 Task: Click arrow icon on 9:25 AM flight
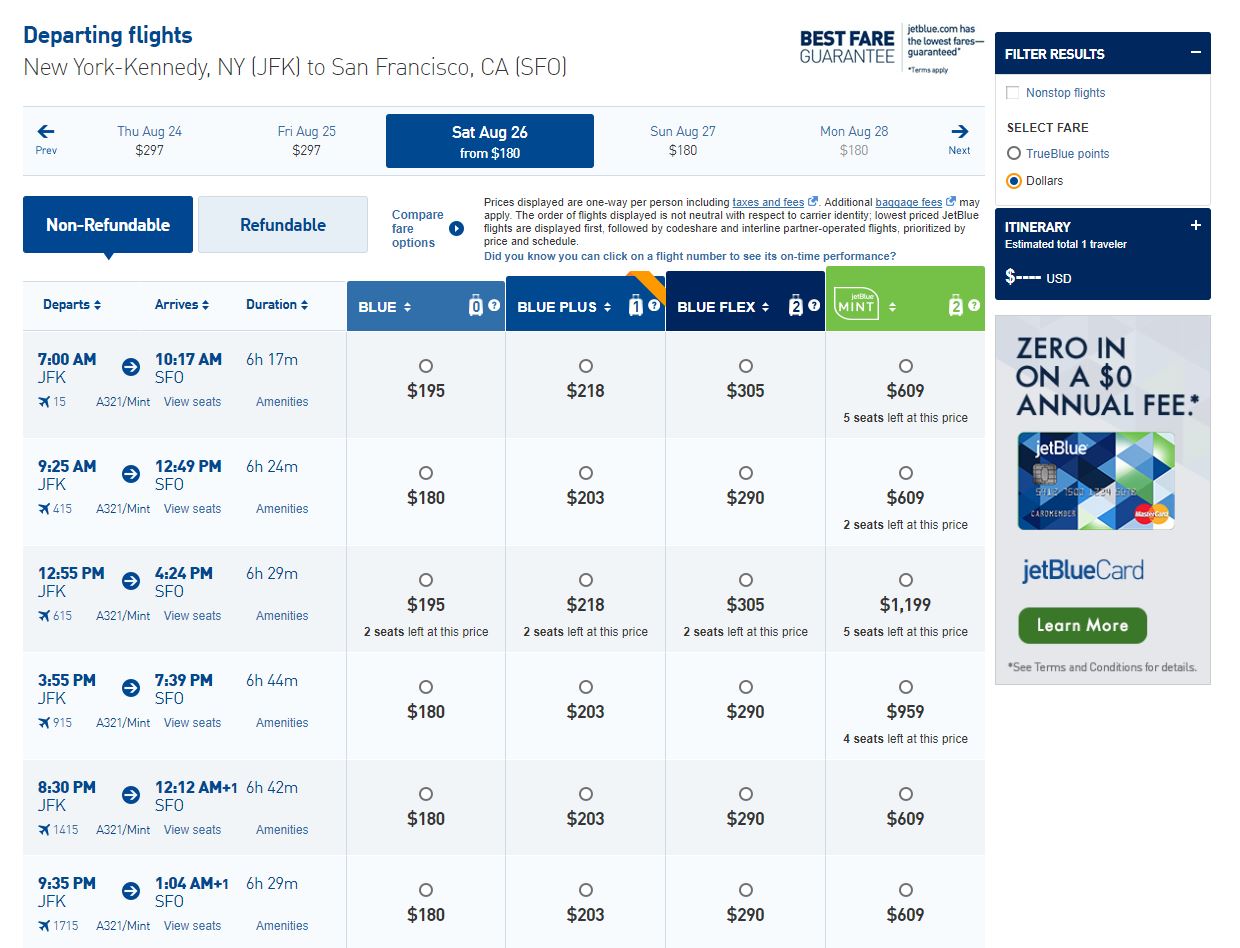131,474
